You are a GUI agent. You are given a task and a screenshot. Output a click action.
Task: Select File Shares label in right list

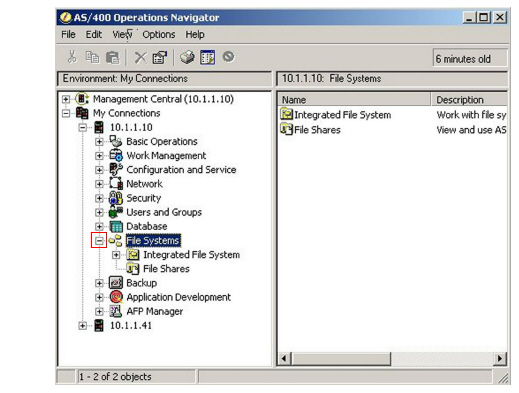317,130
